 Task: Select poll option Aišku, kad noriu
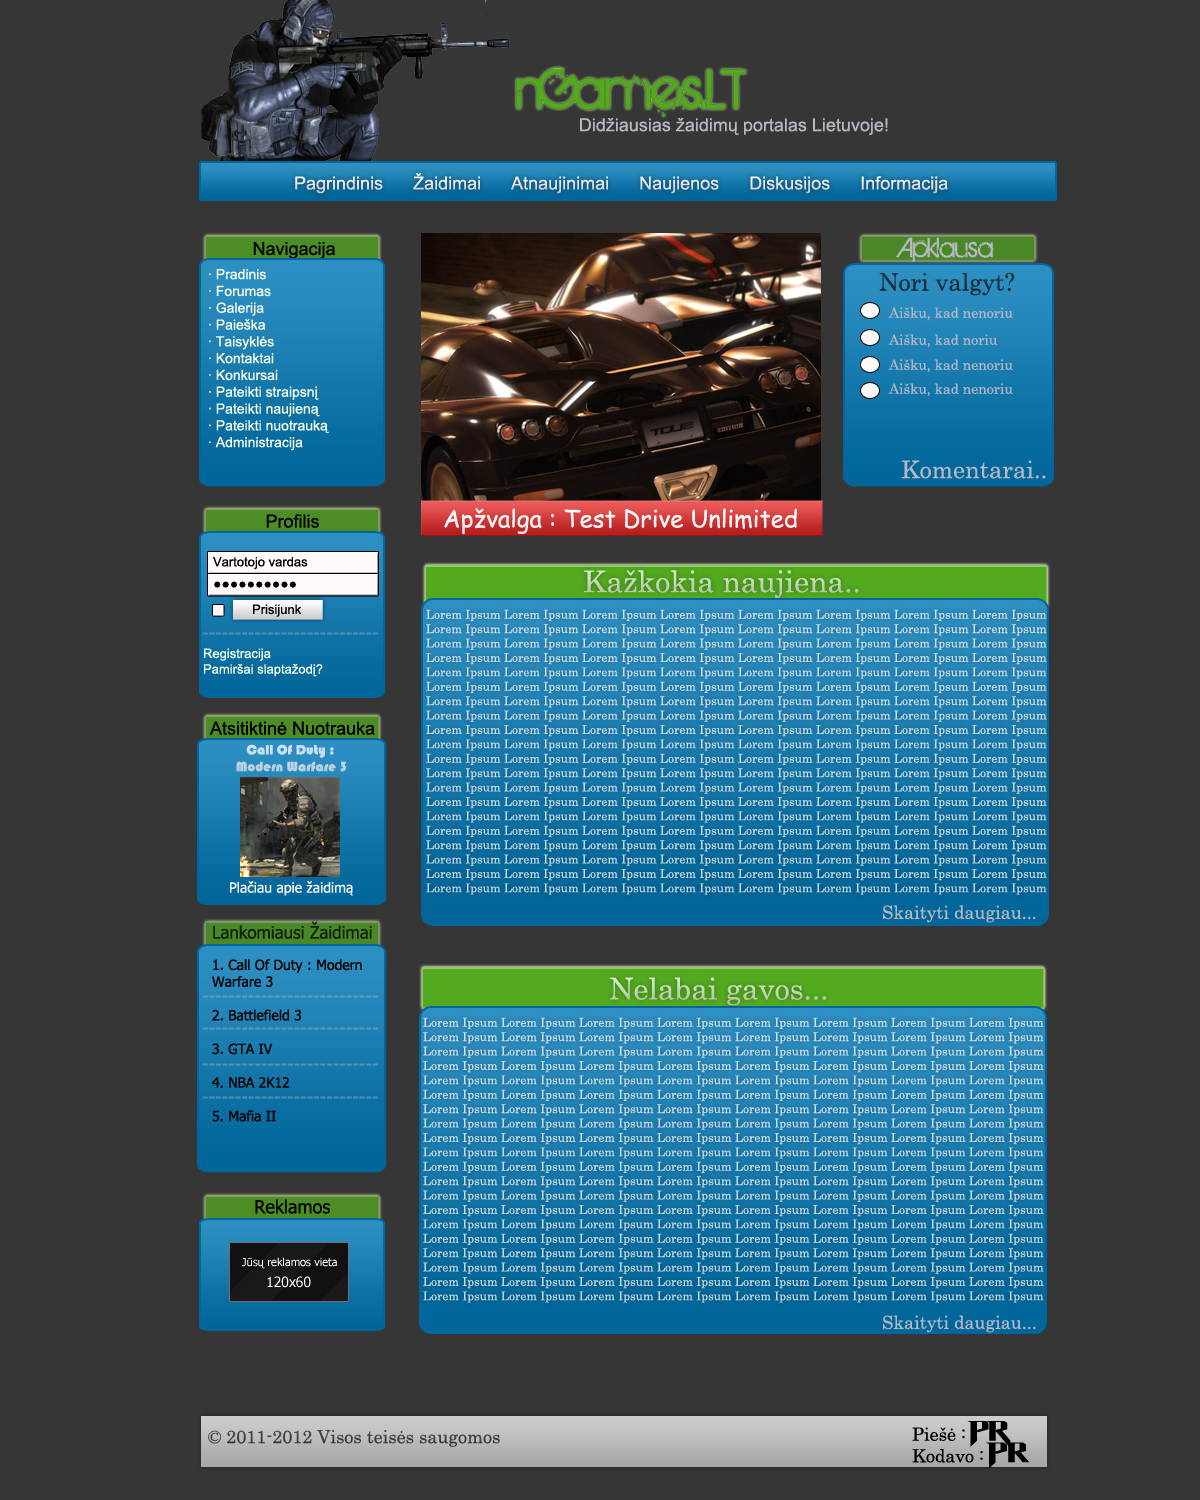(870, 339)
